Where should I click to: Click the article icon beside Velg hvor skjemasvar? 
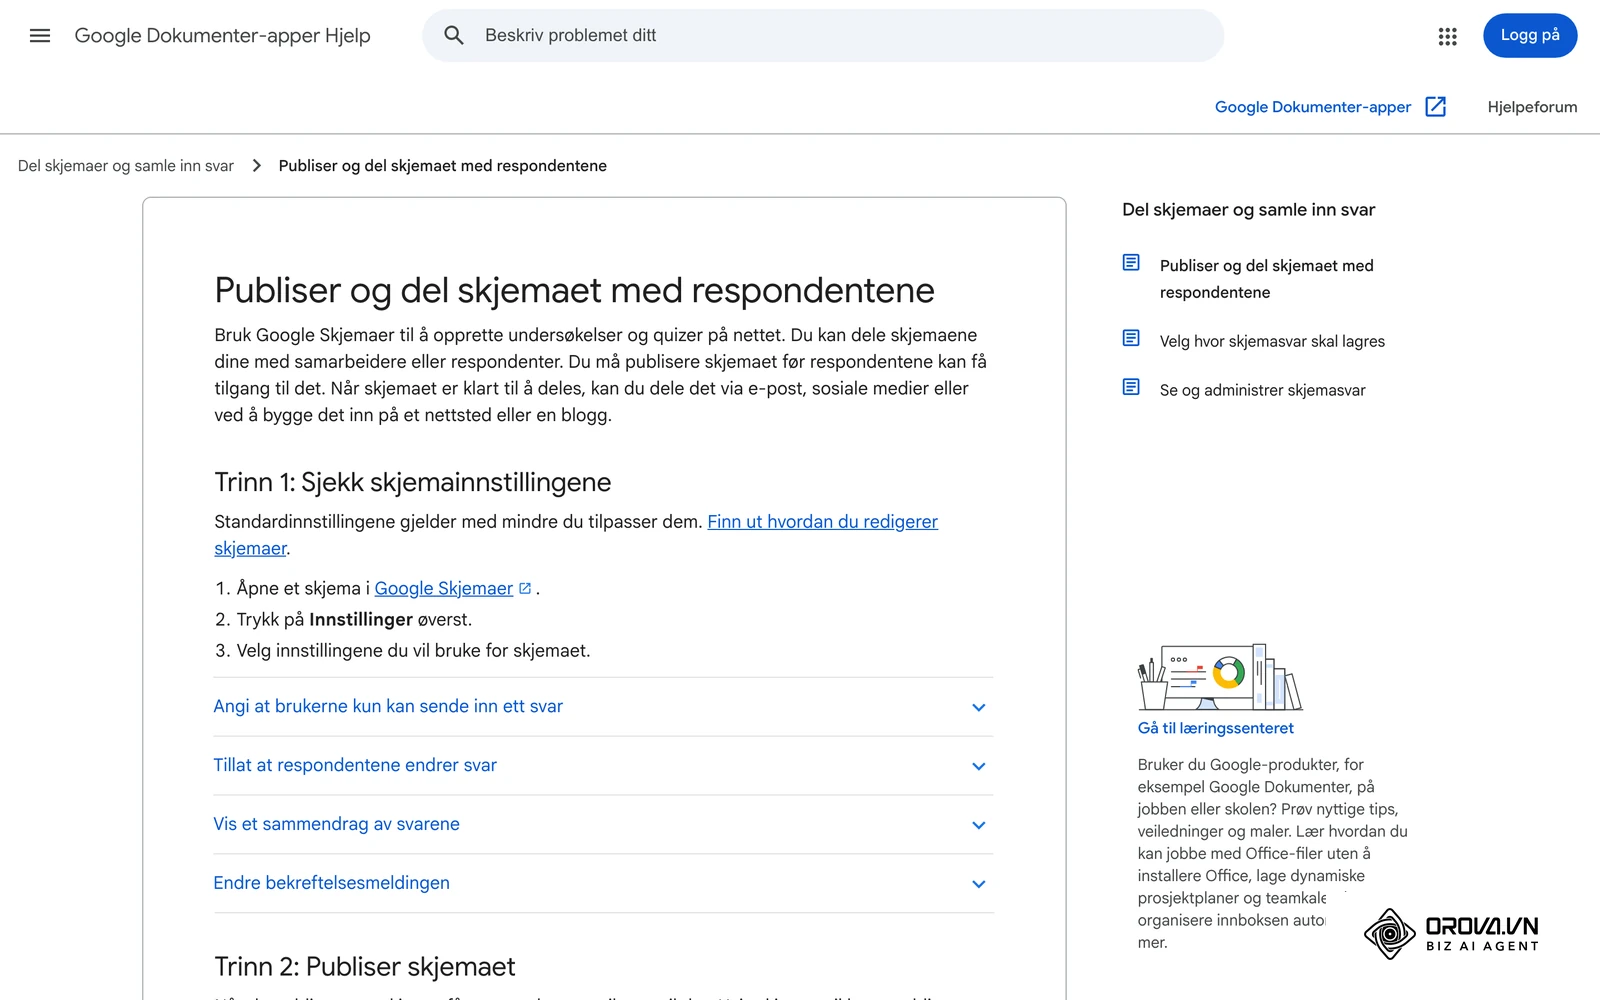pyautogui.click(x=1131, y=338)
